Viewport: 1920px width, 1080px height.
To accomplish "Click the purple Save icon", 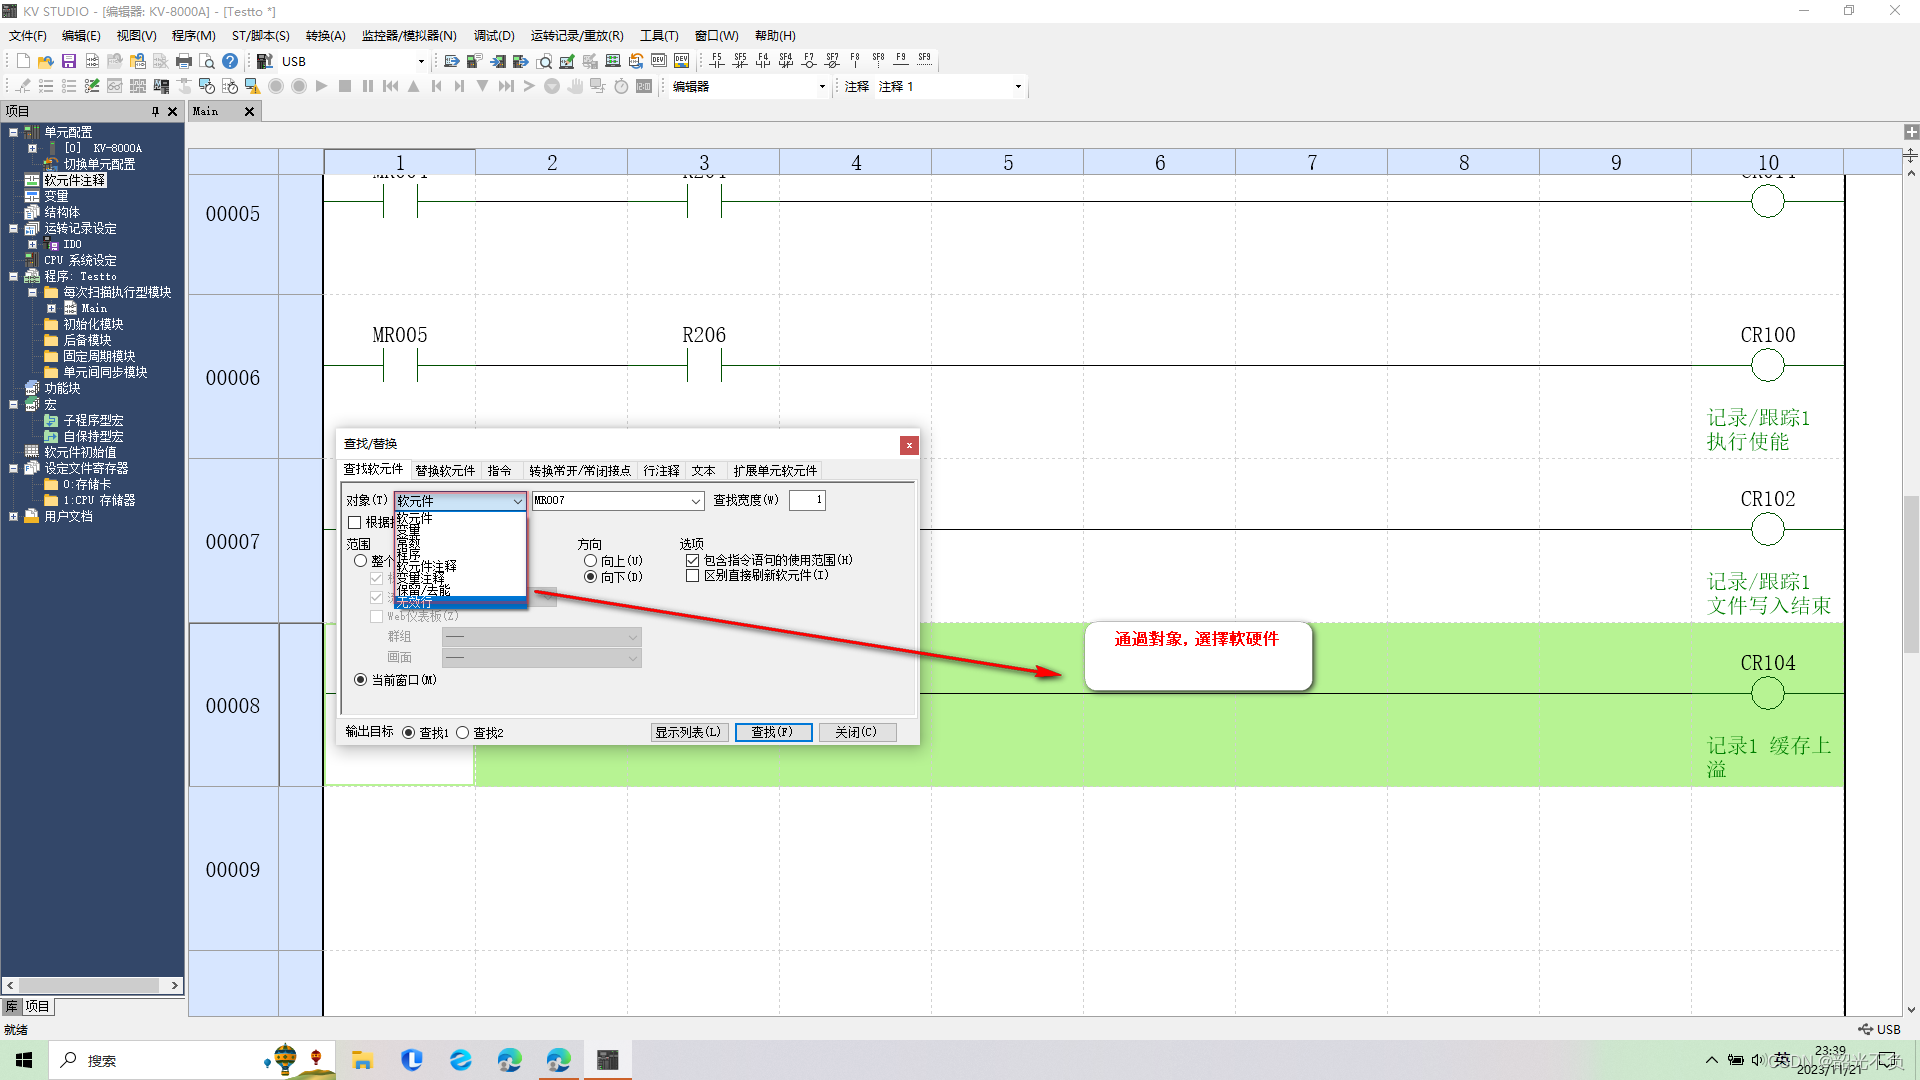I will pos(69,61).
